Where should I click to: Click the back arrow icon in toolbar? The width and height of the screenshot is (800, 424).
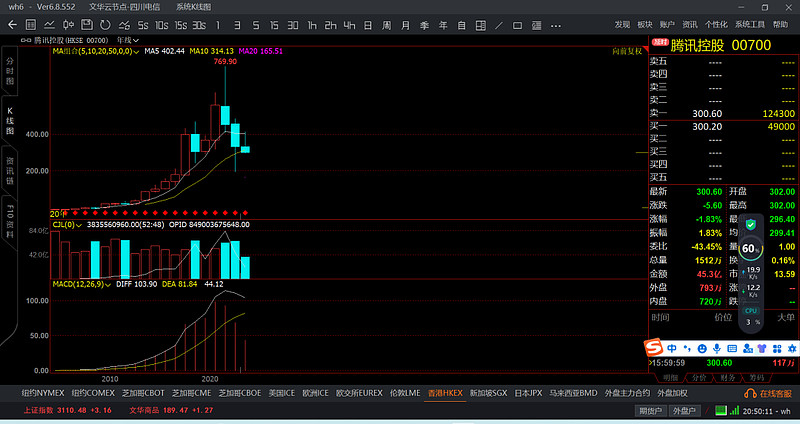12,24
